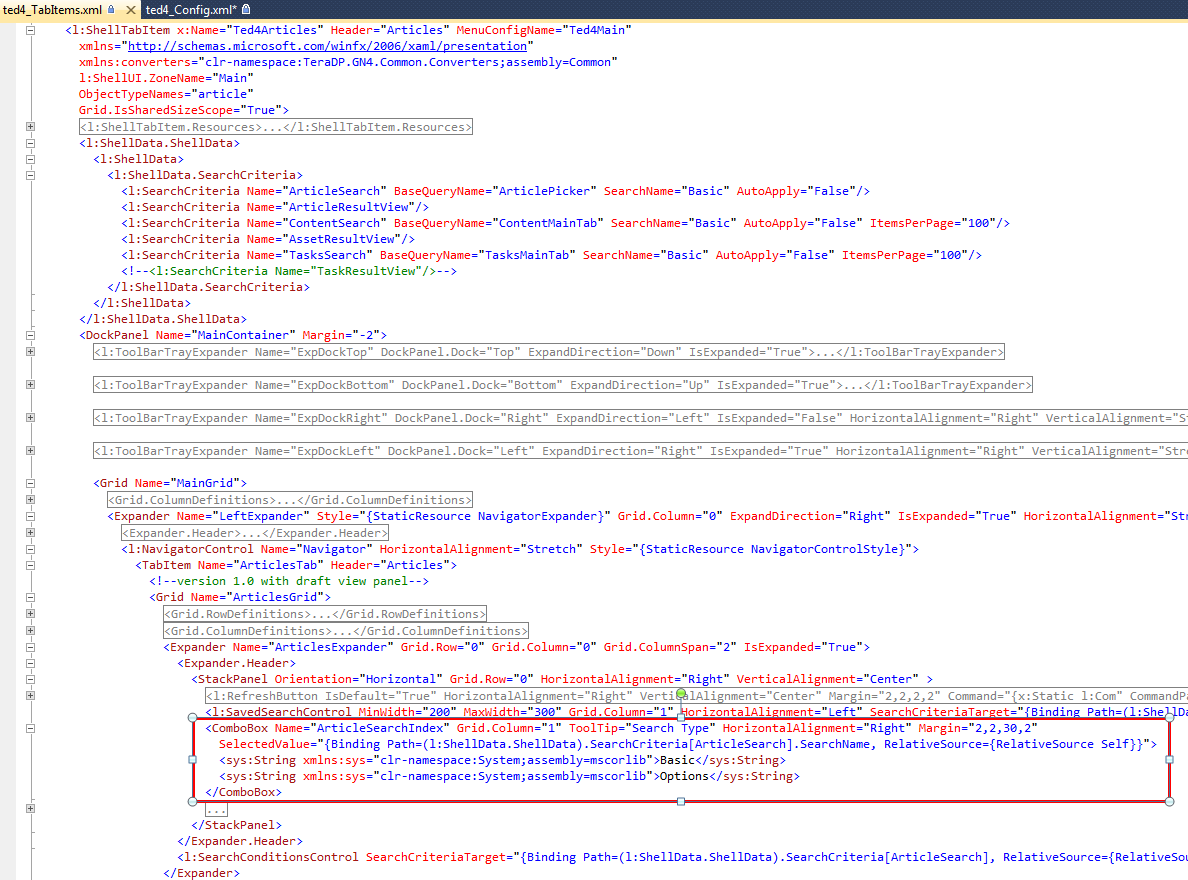Collapse the l:ShellData.ShellData element
Screen dimensions: 1188x880
point(30,142)
